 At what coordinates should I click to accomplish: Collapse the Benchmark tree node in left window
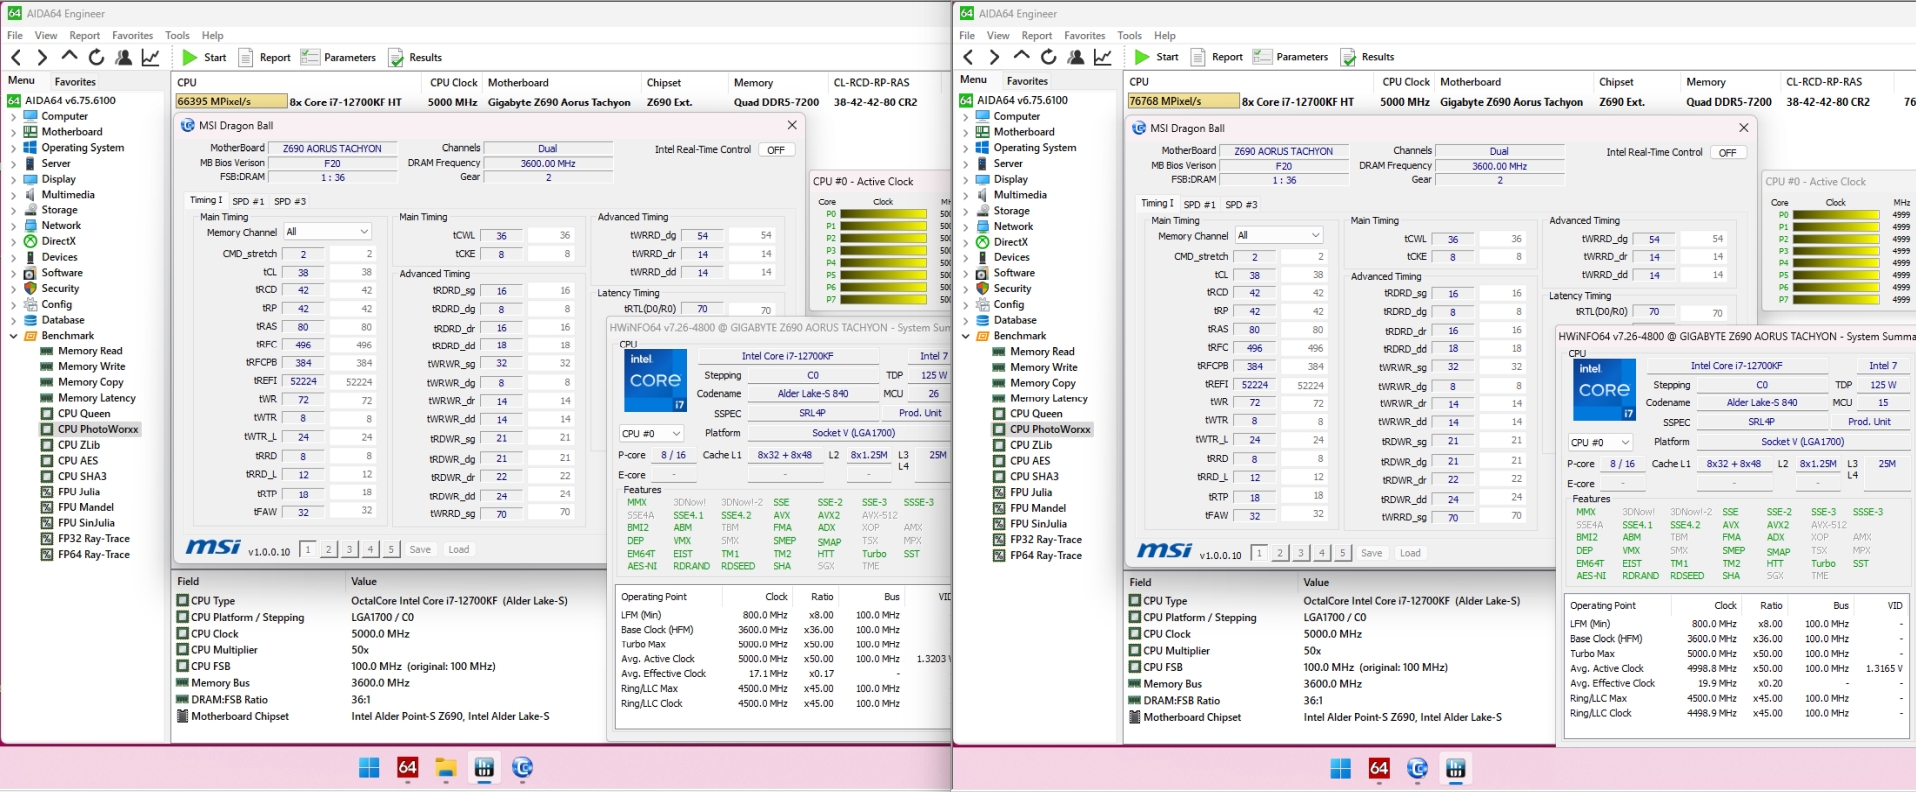point(14,336)
